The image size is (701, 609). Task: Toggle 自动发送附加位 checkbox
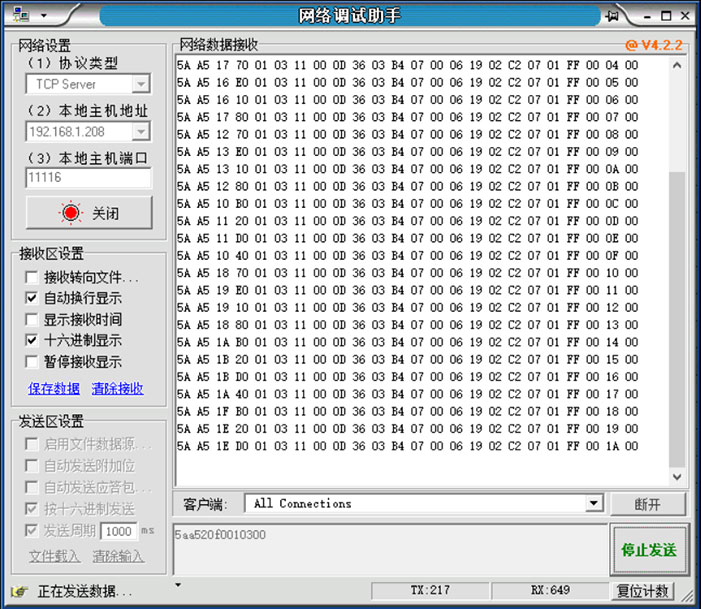click(31, 465)
